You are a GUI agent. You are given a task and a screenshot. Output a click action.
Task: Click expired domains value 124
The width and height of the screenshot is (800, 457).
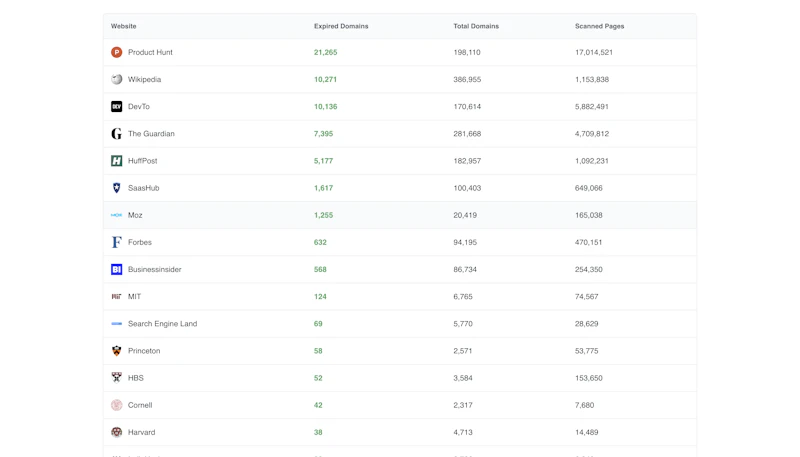[320, 296]
